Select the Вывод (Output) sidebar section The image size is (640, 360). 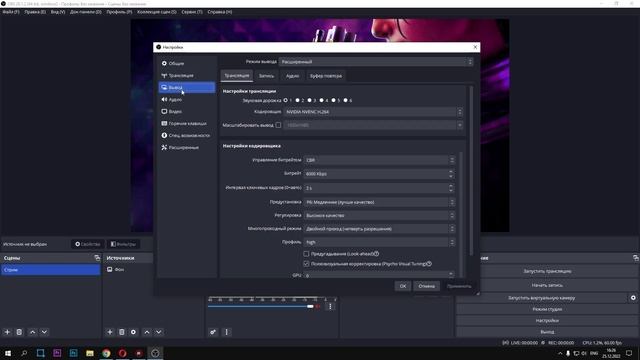click(x=187, y=87)
